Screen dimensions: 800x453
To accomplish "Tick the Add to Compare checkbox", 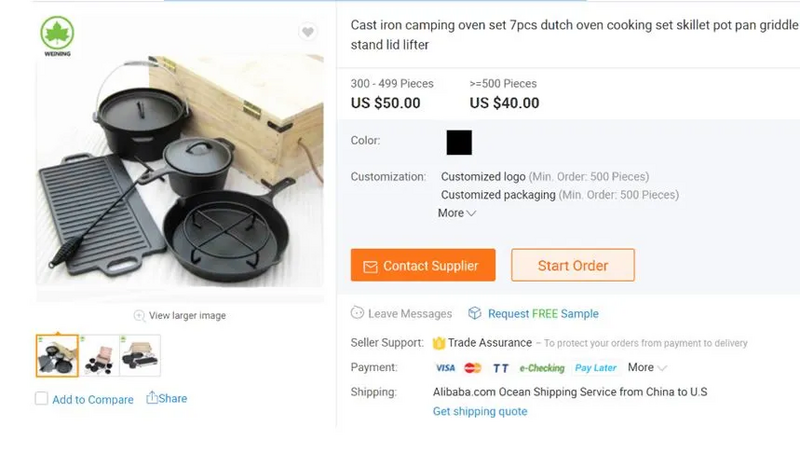I will [41, 399].
